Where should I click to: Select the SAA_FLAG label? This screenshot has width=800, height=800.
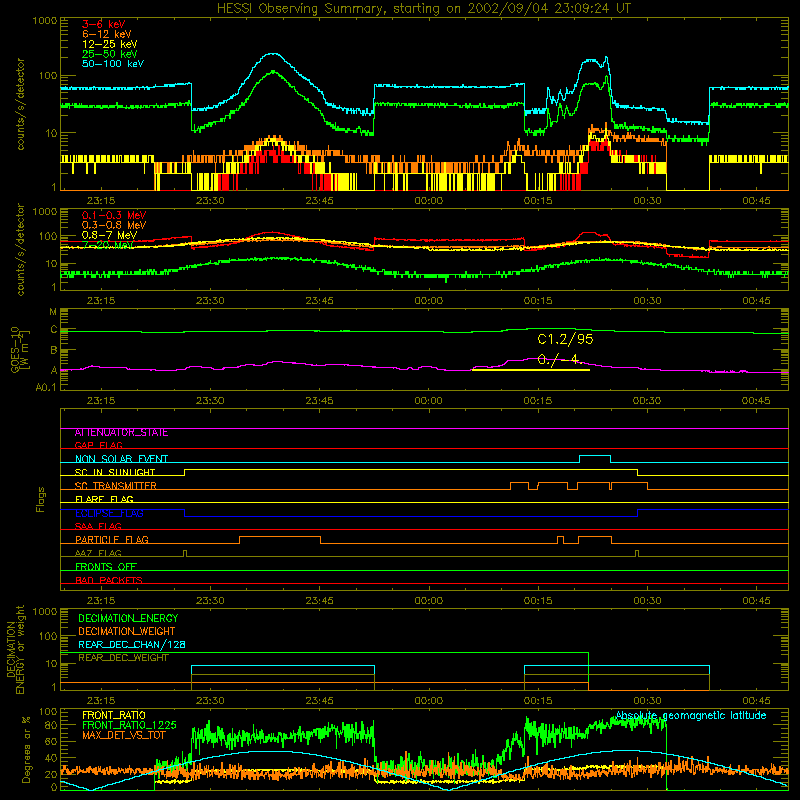point(98,526)
